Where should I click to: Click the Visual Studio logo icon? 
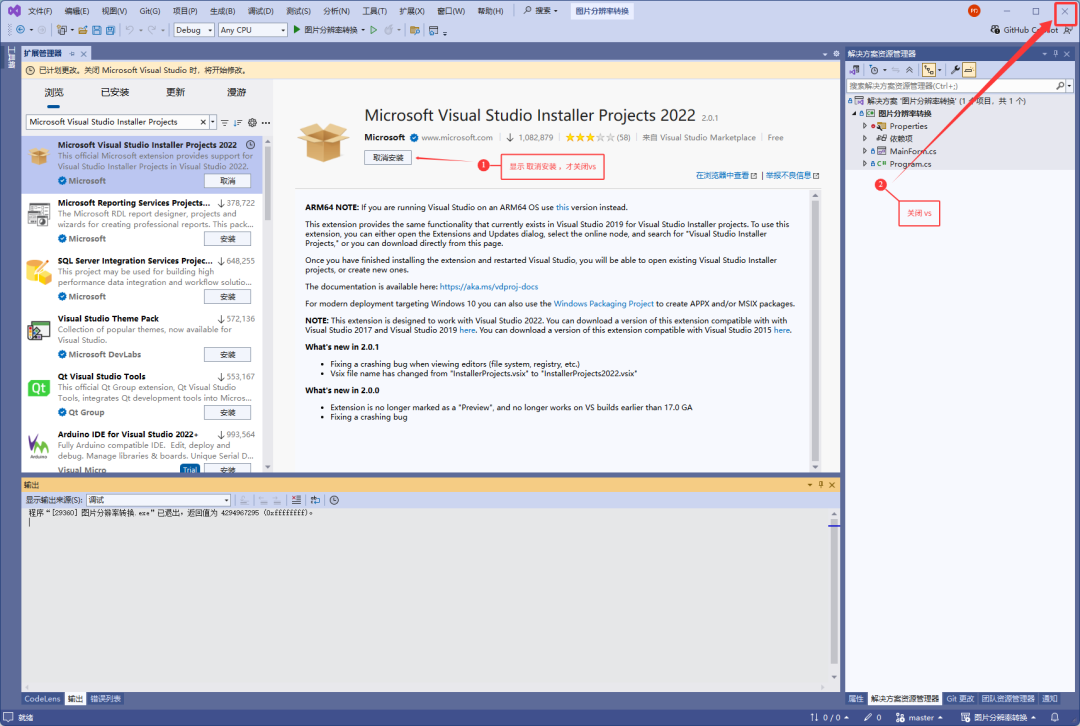point(14,10)
